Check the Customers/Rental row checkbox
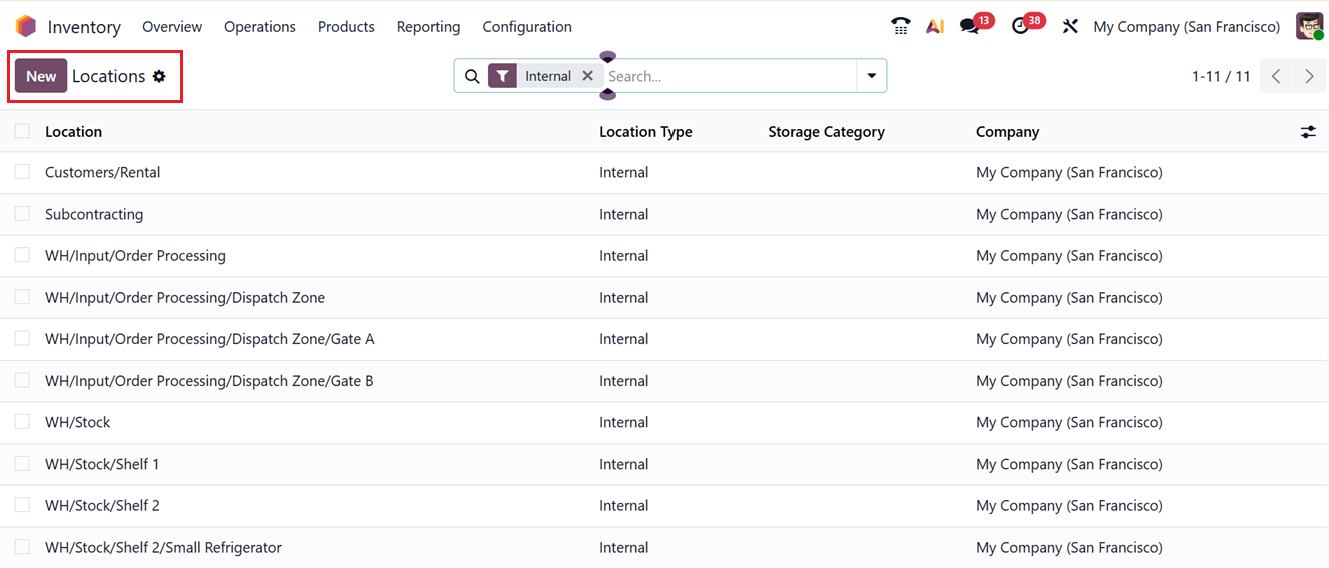This screenshot has height=568, width=1329. tap(22, 172)
